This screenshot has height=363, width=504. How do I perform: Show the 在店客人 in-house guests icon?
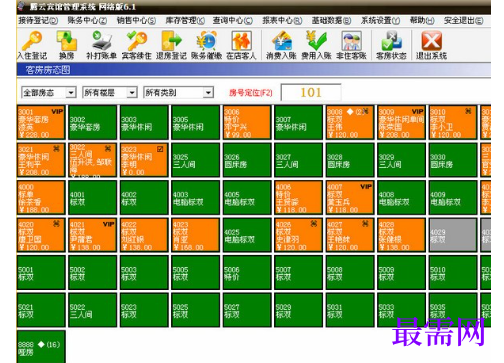[241, 45]
